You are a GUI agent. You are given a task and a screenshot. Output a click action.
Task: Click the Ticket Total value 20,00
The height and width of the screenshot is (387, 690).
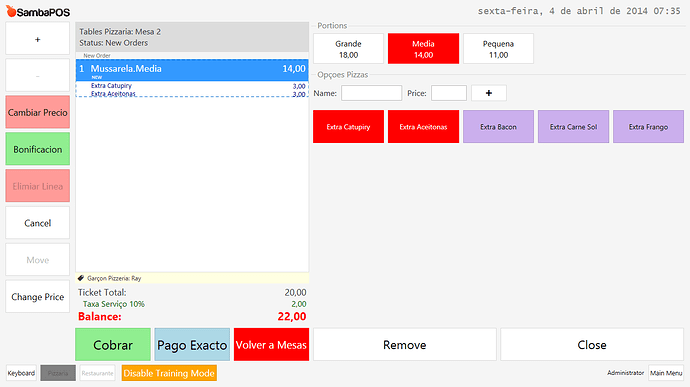coord(295,292)
